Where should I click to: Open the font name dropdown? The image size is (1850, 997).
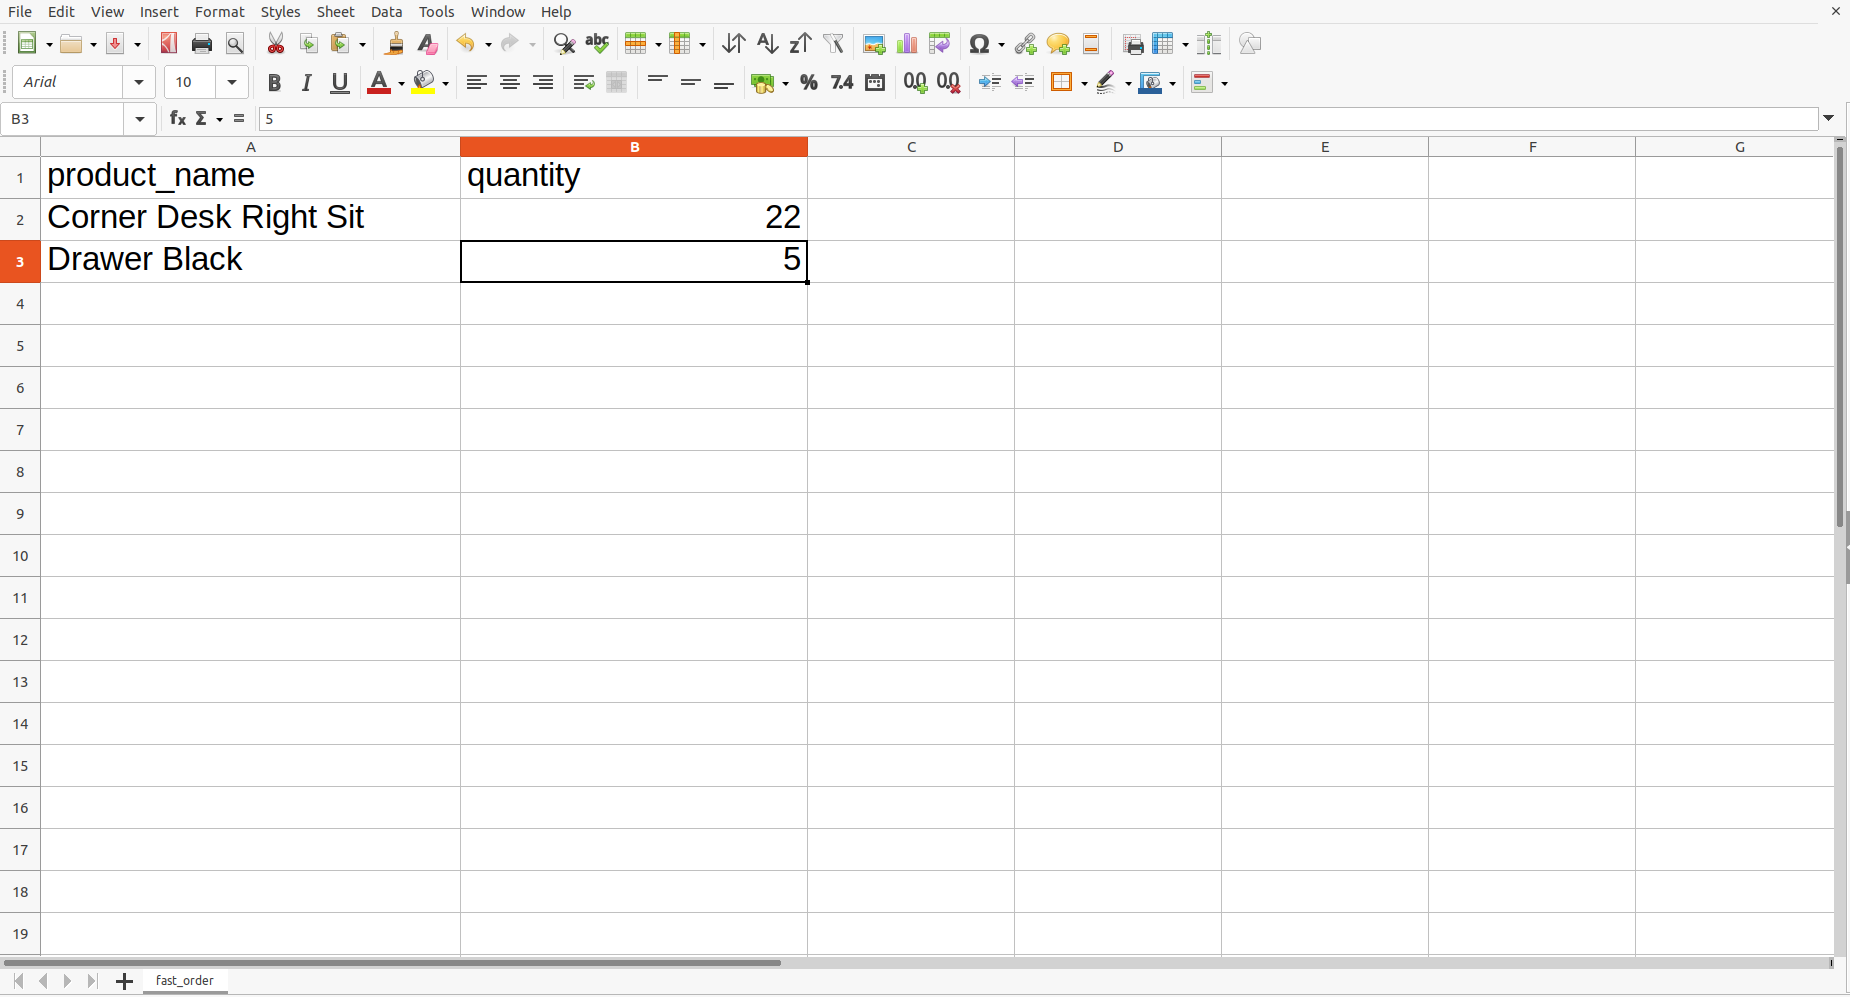pos(139,82)
